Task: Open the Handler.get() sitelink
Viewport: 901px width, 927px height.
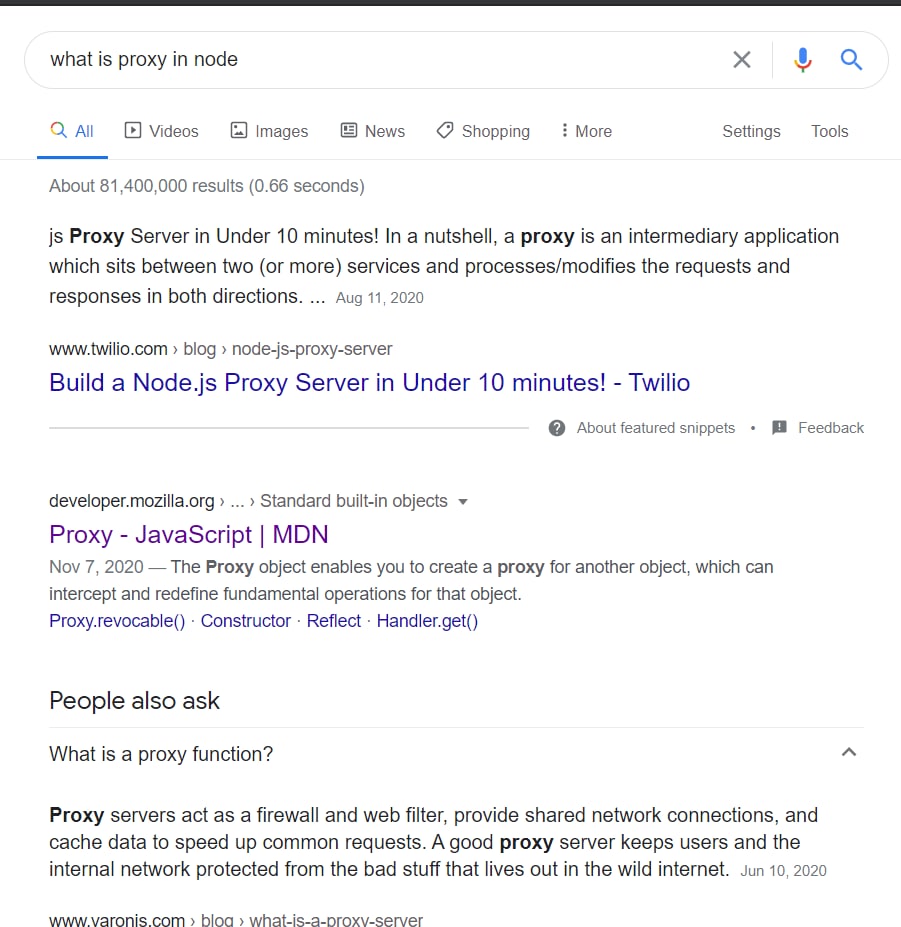Action: [427, 621]
